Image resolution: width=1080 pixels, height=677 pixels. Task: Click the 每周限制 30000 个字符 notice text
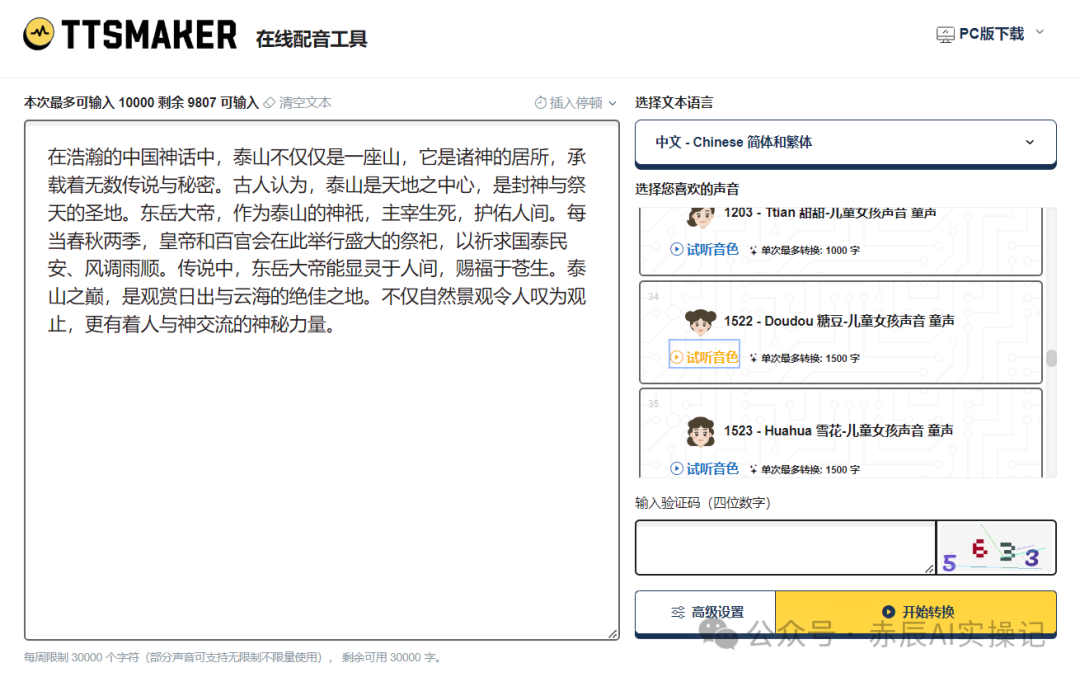point(232,657)
